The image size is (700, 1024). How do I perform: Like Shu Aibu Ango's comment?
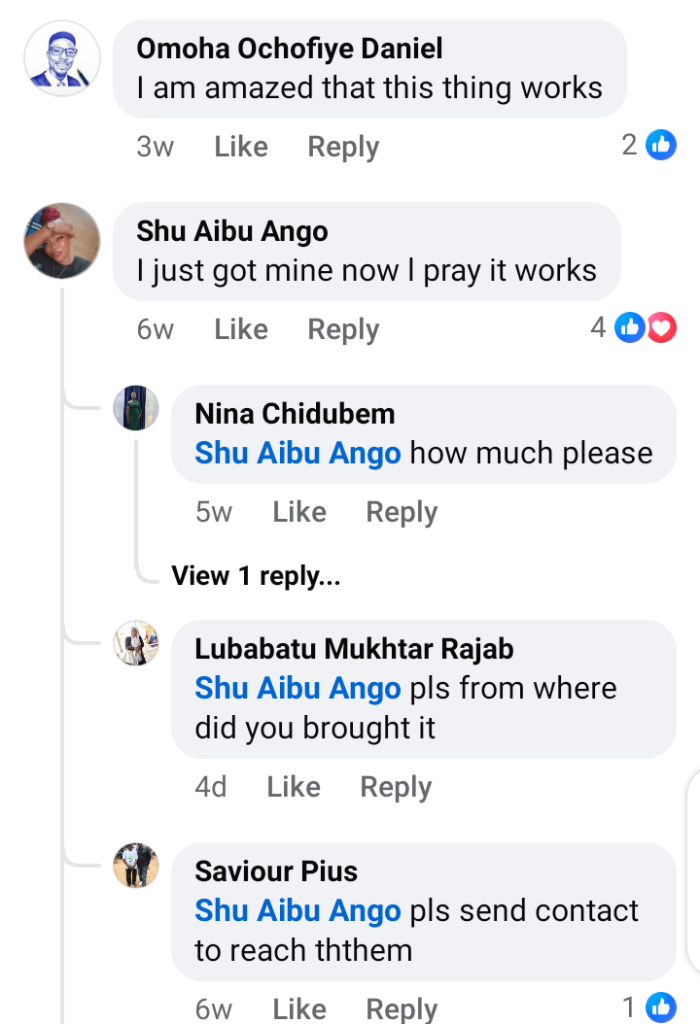point(241,329)
